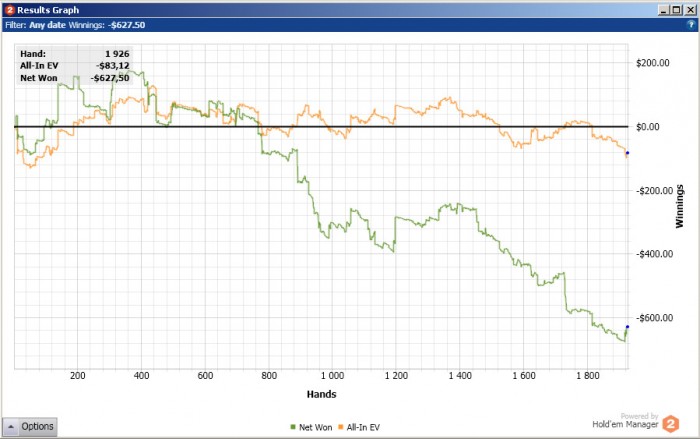Click the 200 hands x-axis label
Image resolution: width=700 pixels, height=439 pixels.
pos(78,376)
